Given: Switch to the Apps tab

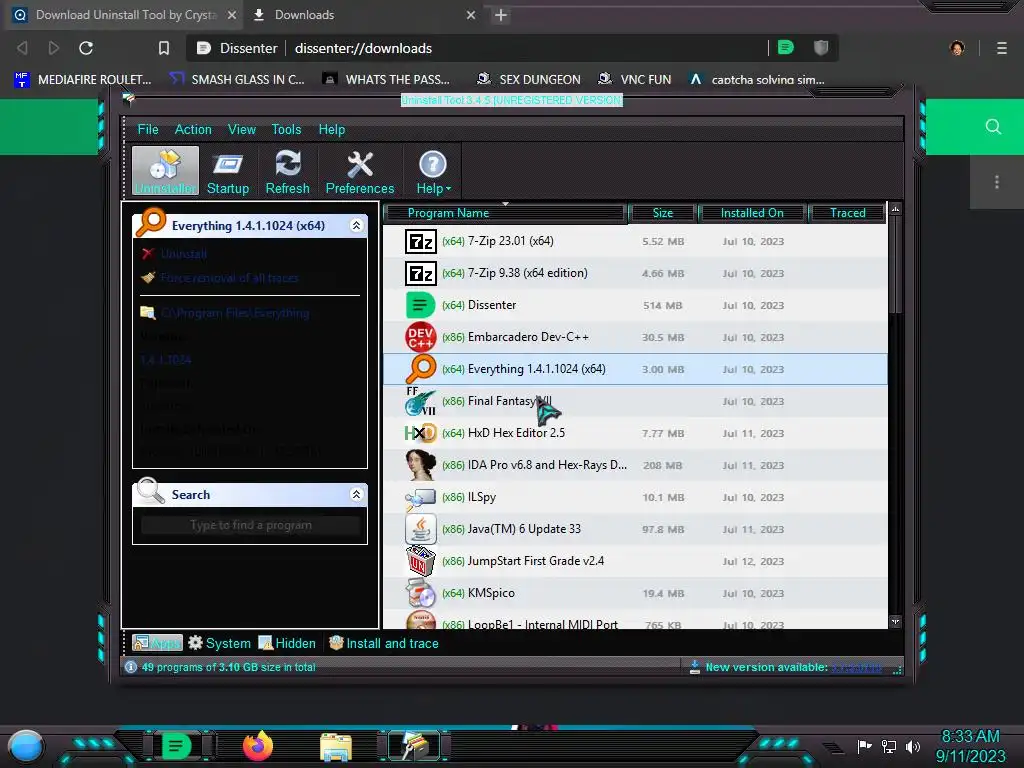Looking at the screenshot, I should tap(157, 643).
